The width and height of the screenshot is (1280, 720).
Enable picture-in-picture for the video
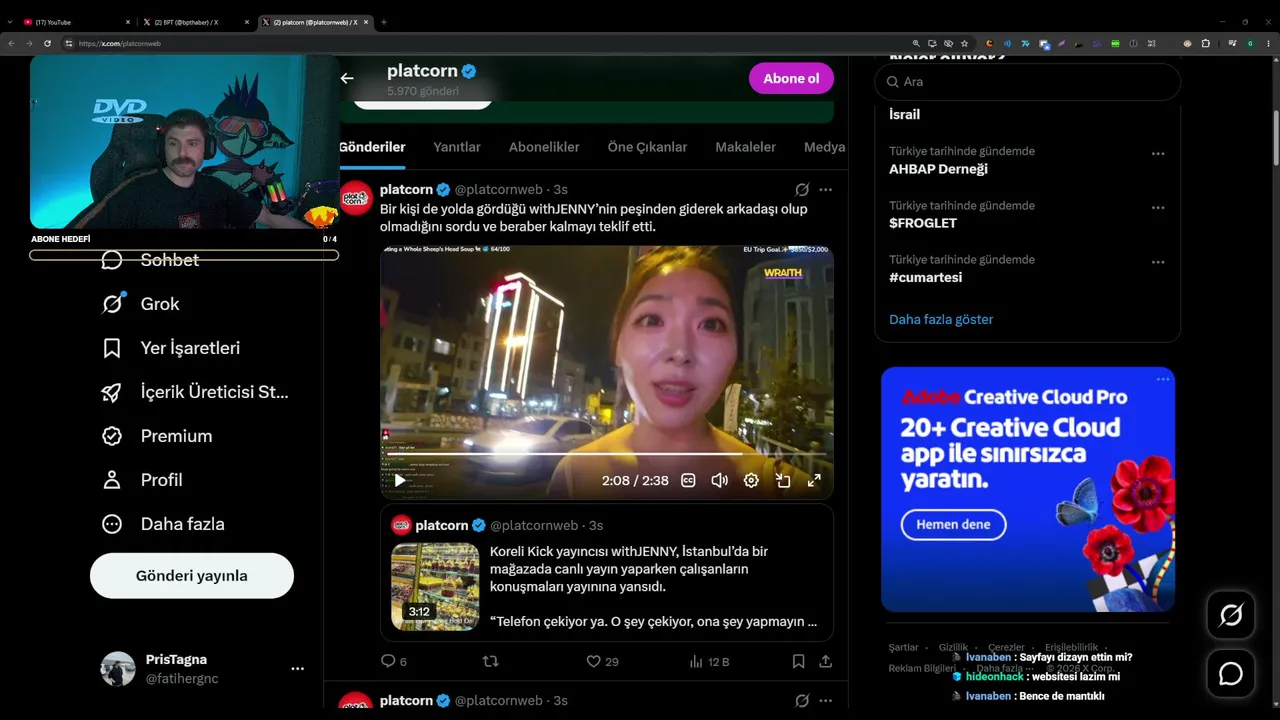783,480
